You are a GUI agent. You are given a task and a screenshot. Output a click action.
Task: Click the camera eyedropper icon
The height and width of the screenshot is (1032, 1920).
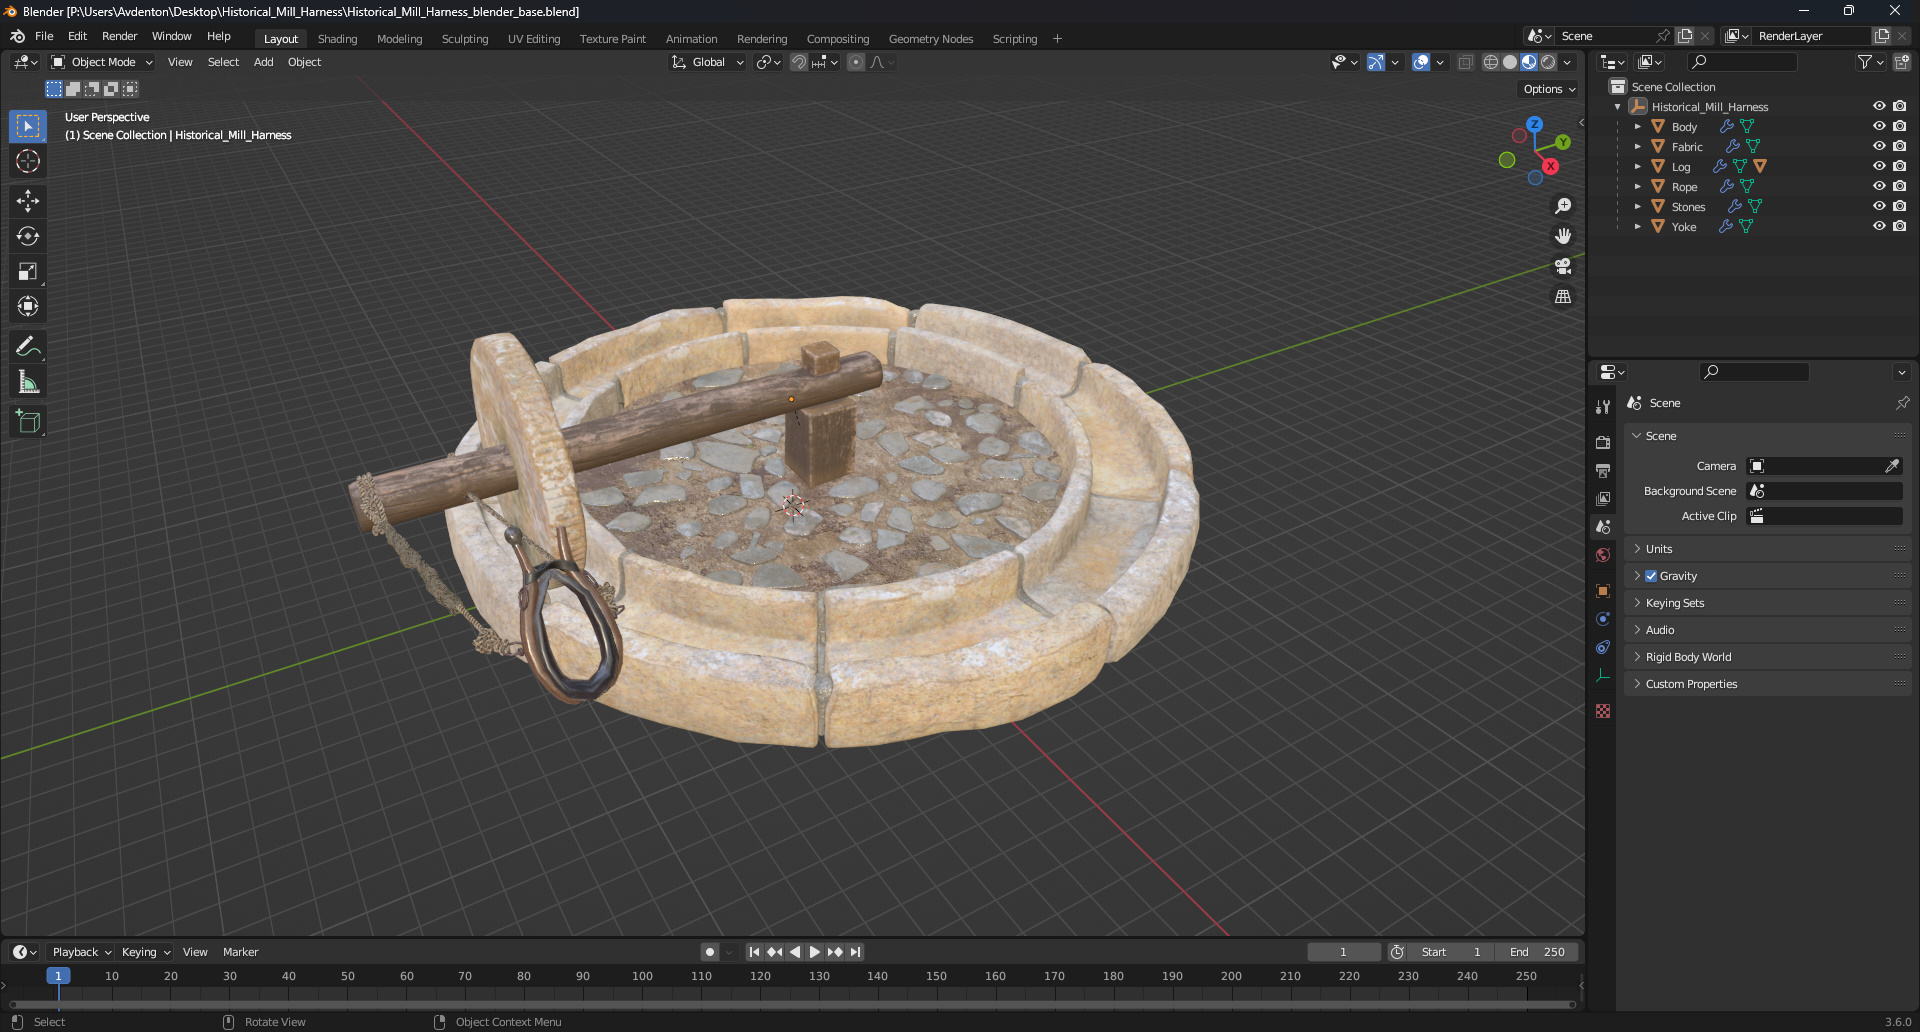pos(1892,466)
